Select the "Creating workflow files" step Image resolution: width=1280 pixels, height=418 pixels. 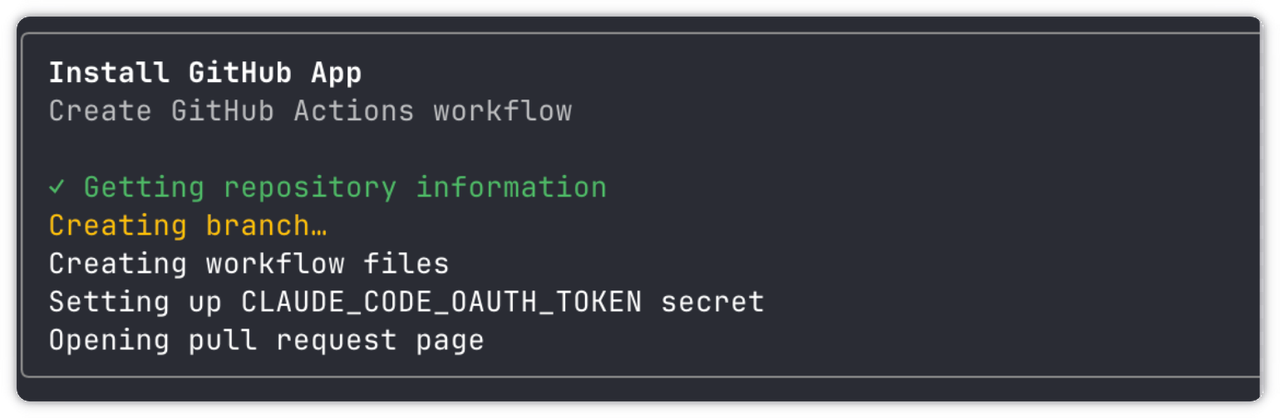click(x=249, y=264)
